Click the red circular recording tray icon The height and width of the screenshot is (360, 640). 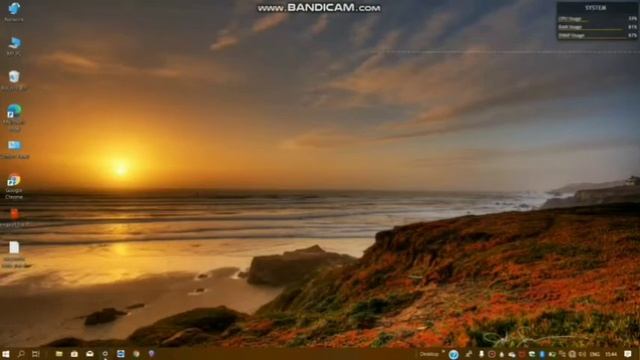coord(492,354)
